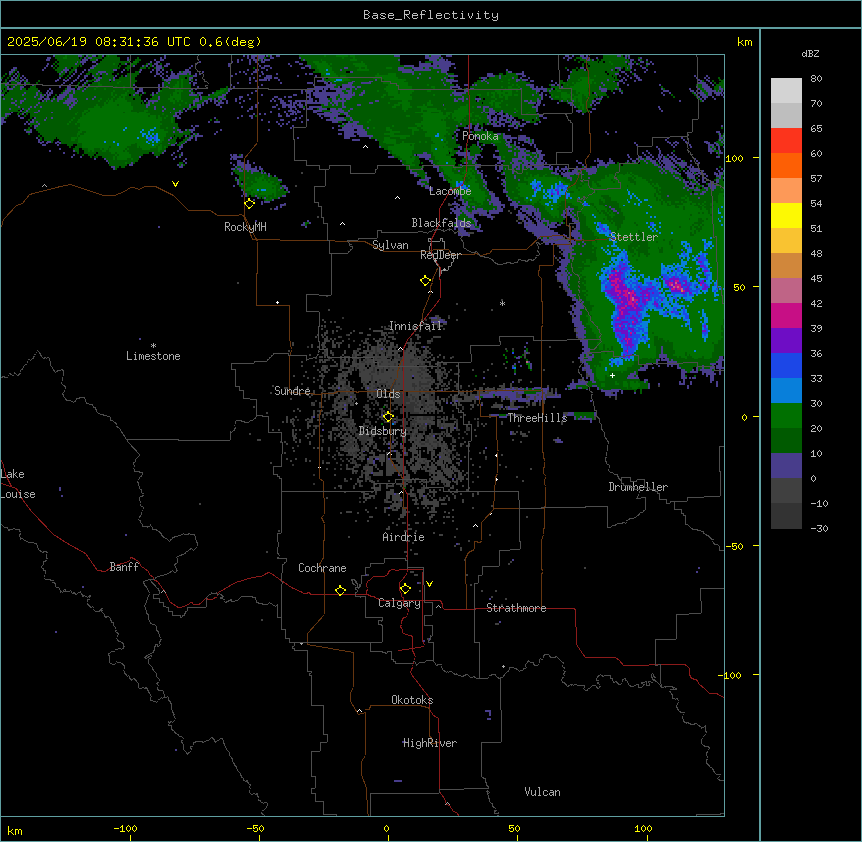The image size is (862, 842).
Task: Click the ThreeHills label
Action: click(537, 418)
